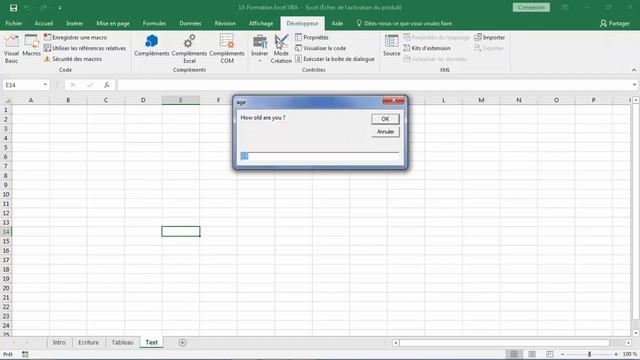Click Annuler in the age dialog
The height and width of the screenshot is (360, 640).
[385, 132]
